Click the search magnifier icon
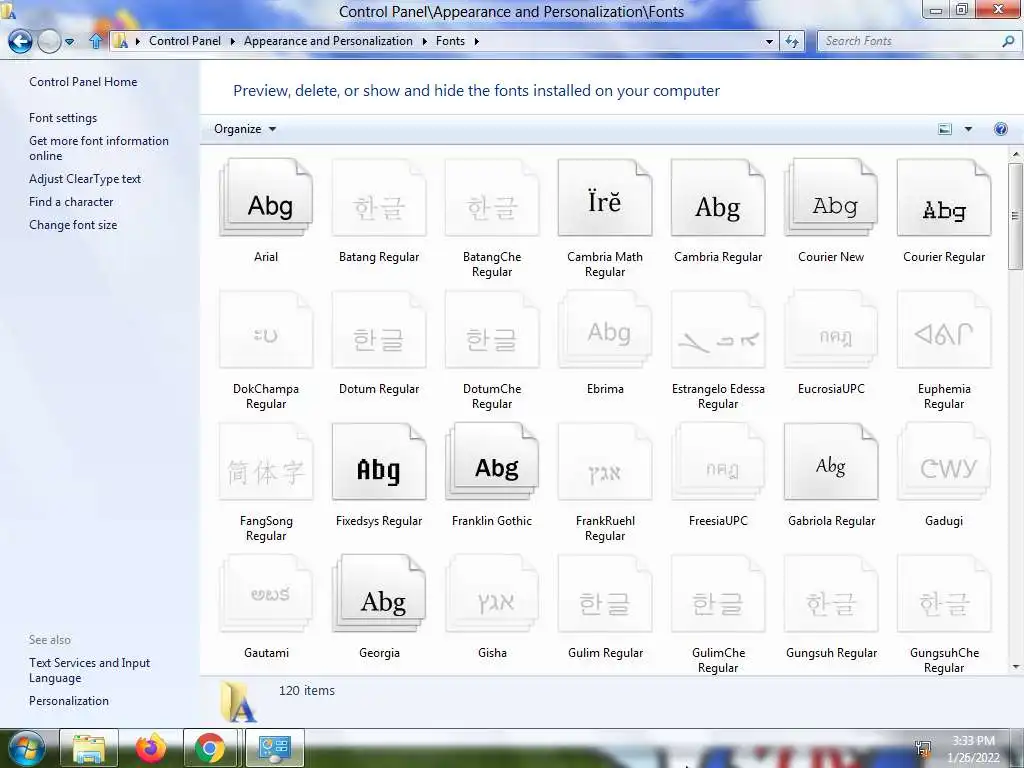 (x=1008, y=41)
